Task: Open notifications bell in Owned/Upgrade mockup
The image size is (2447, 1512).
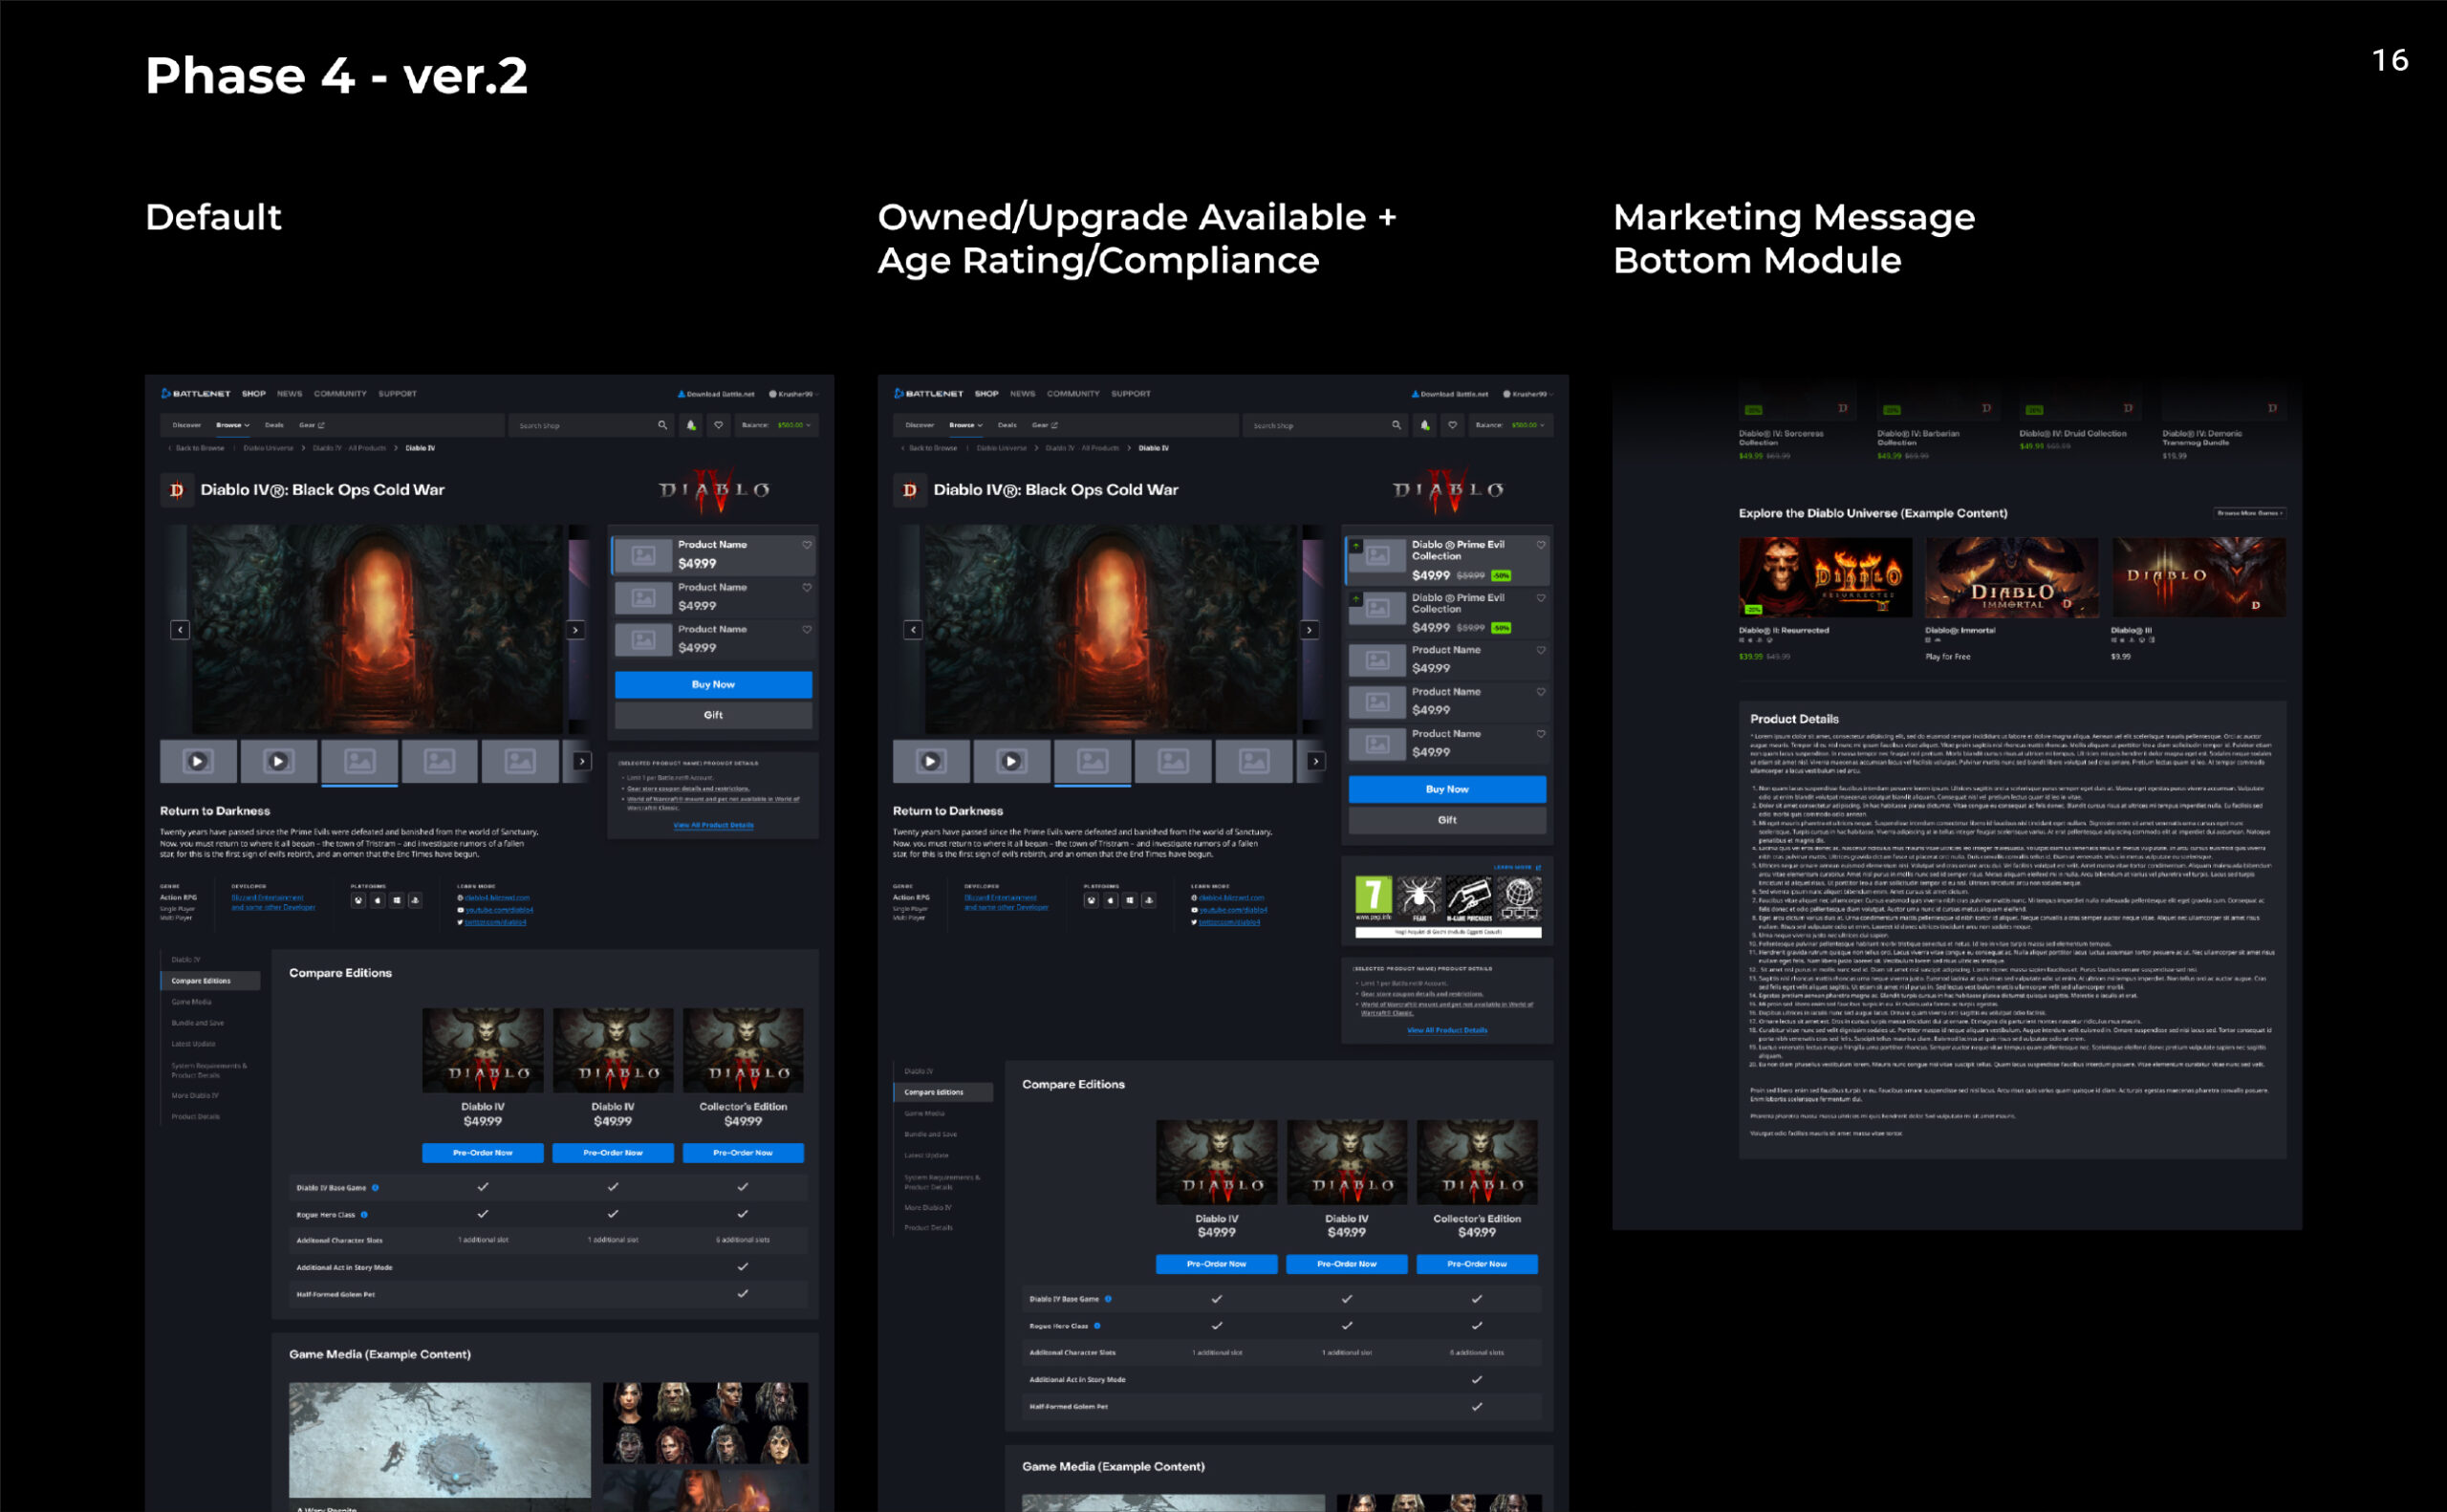Action: click(1425, 425)
